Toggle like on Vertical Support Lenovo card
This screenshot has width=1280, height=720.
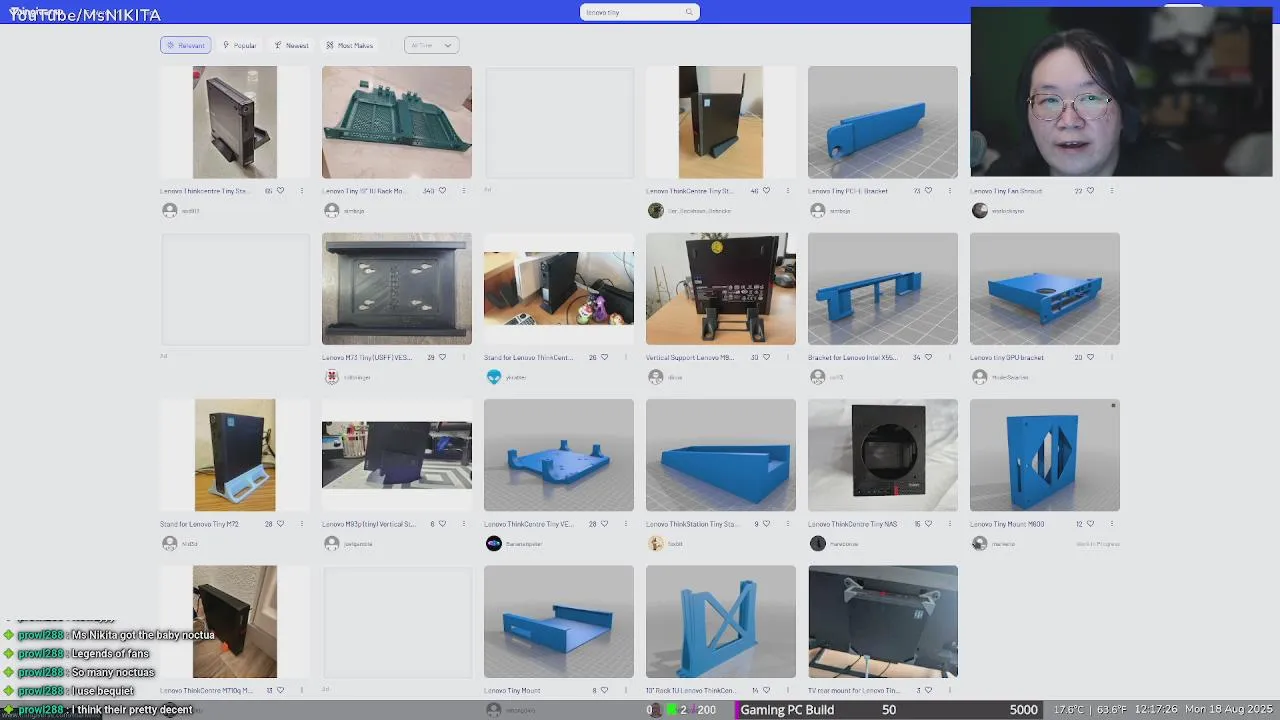tap(766, 357)
